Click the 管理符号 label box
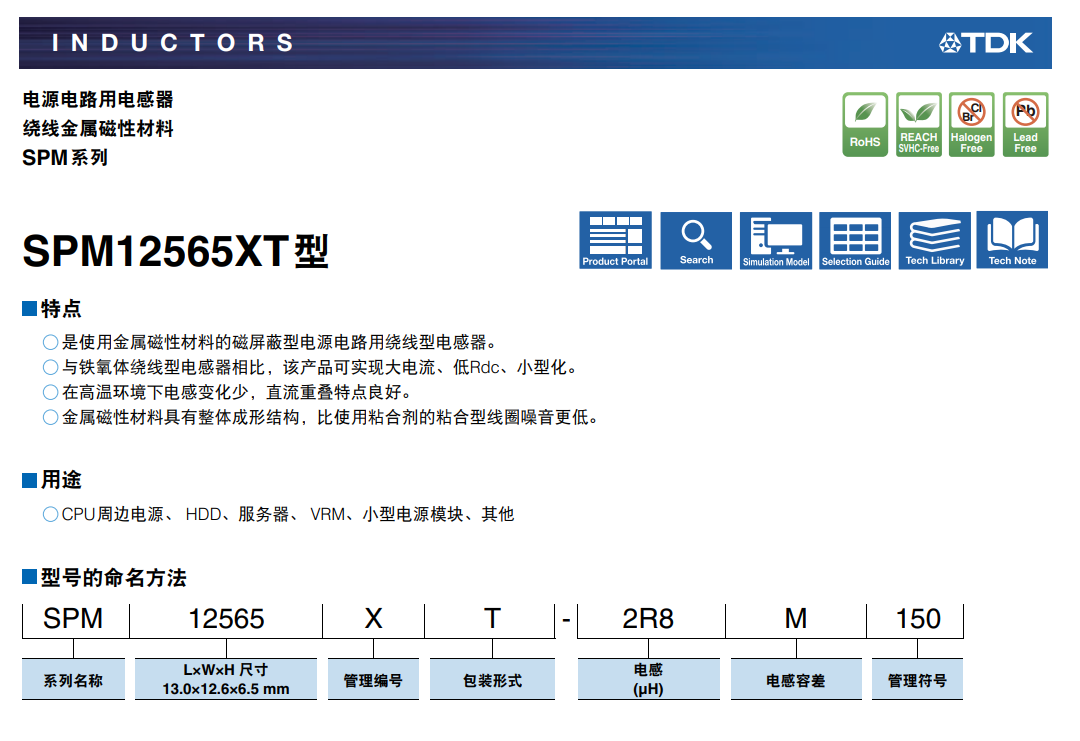This screenshot has width=1080, height=741. 917,679
